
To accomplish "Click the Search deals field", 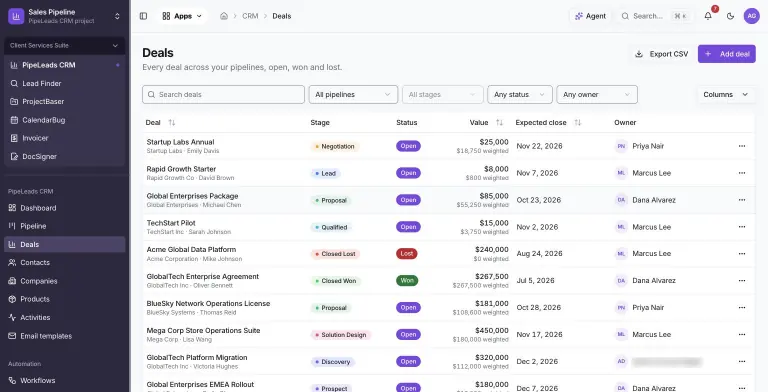I will 223,95.
